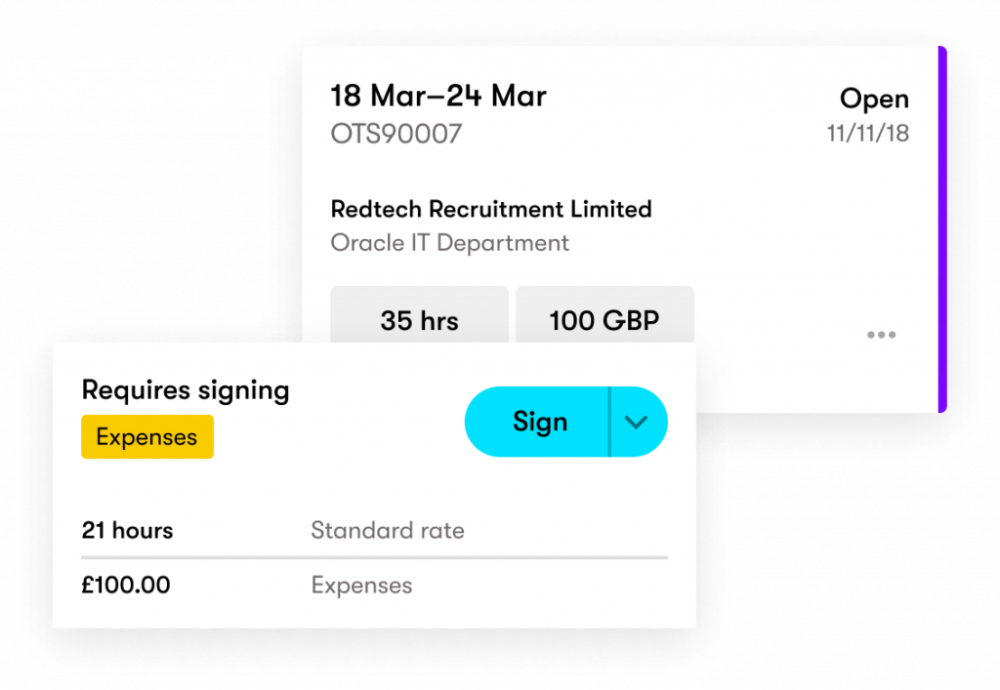Click the 18 Mar–24 Mar date range heading
The height and width of the screenshot is (690, 1000).
point(438,96)
